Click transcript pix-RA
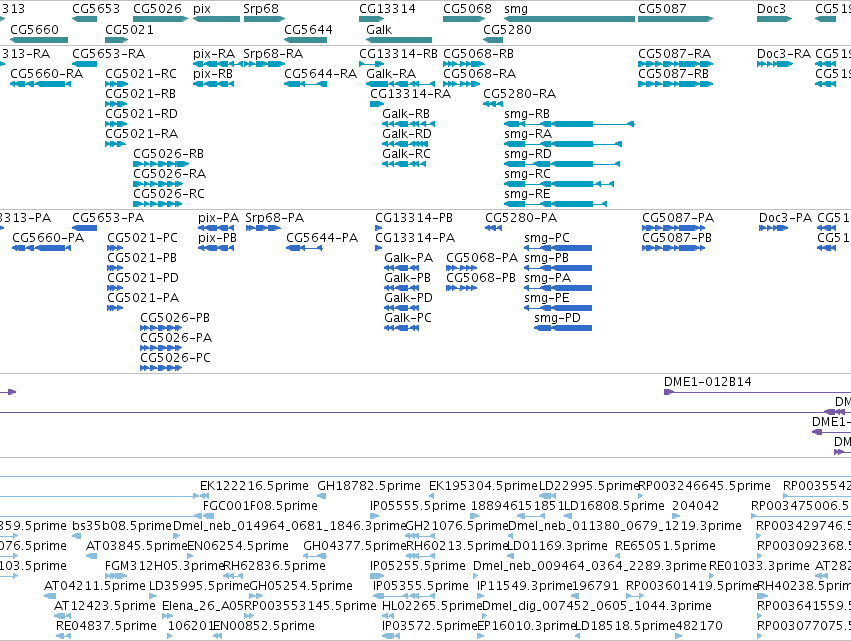Screen dimensions: 851x641 click(218, 64)
